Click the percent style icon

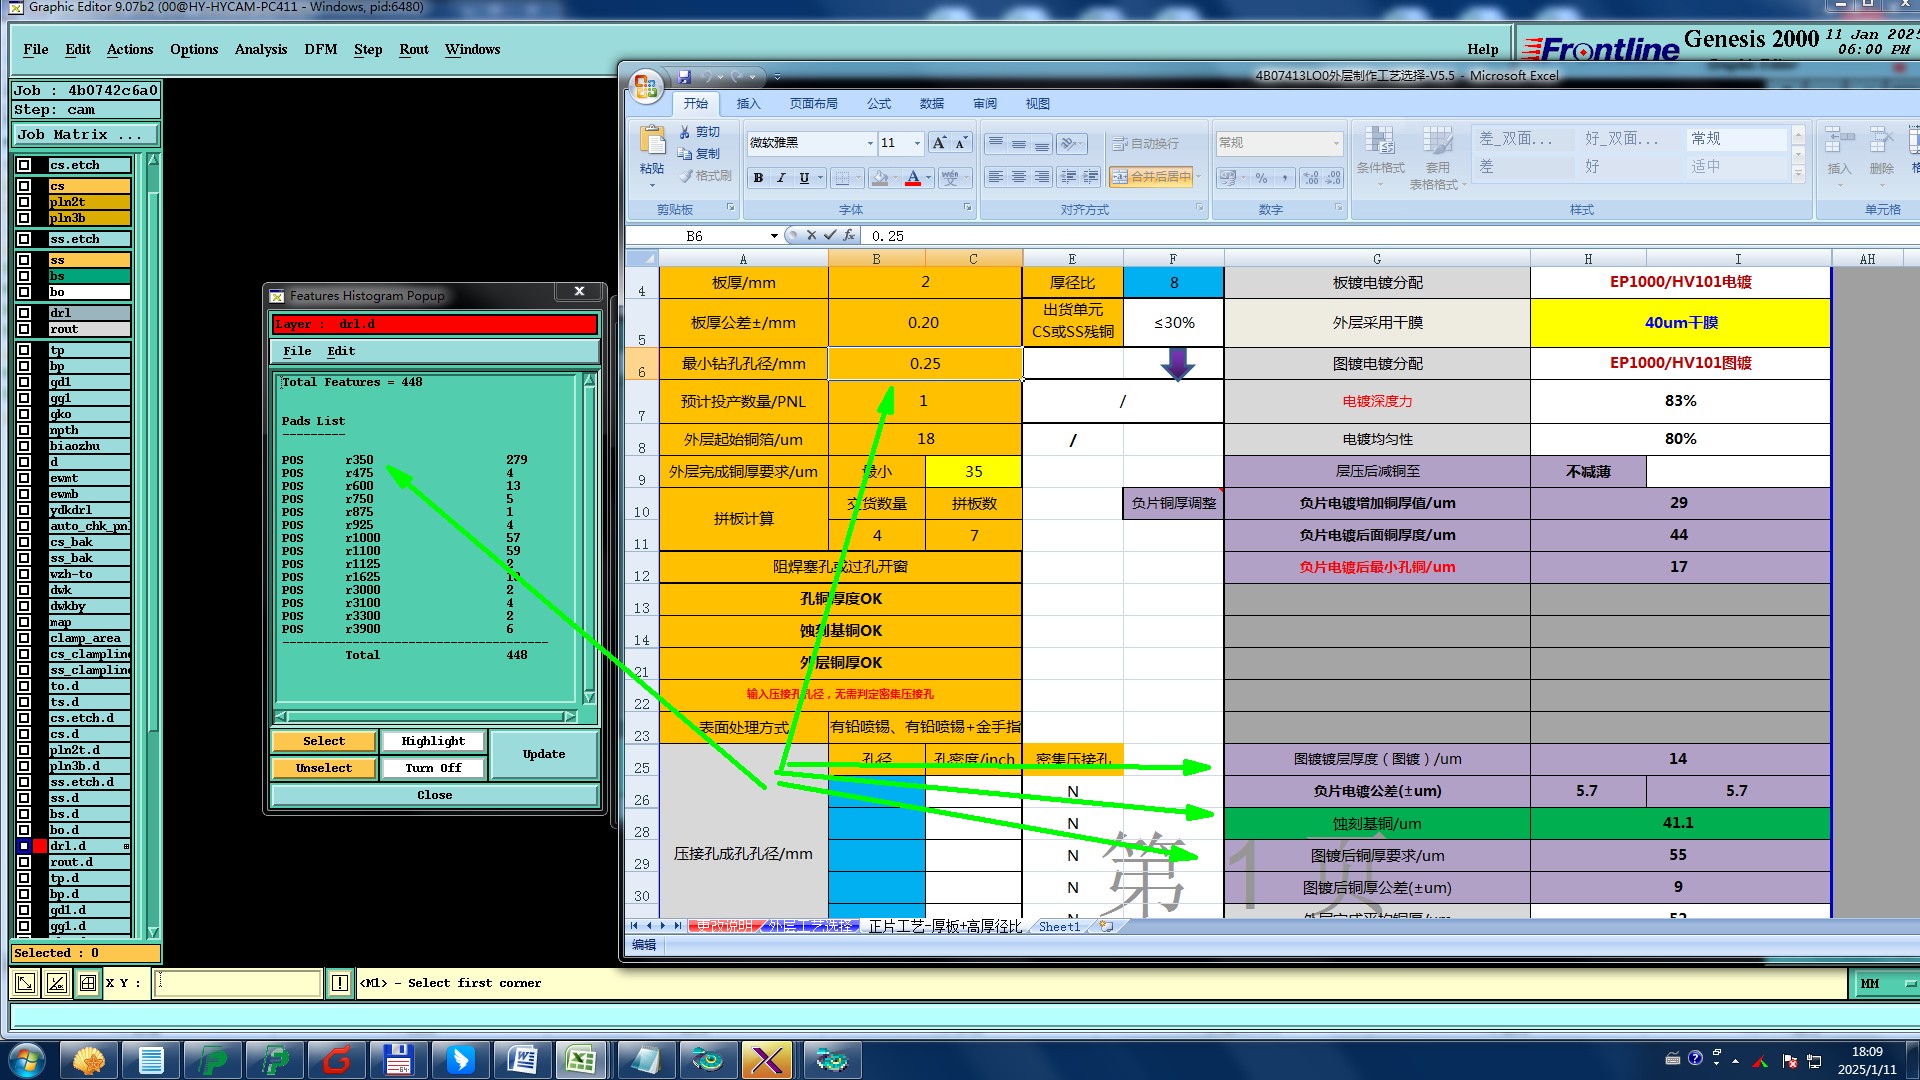click(1261, 178)
